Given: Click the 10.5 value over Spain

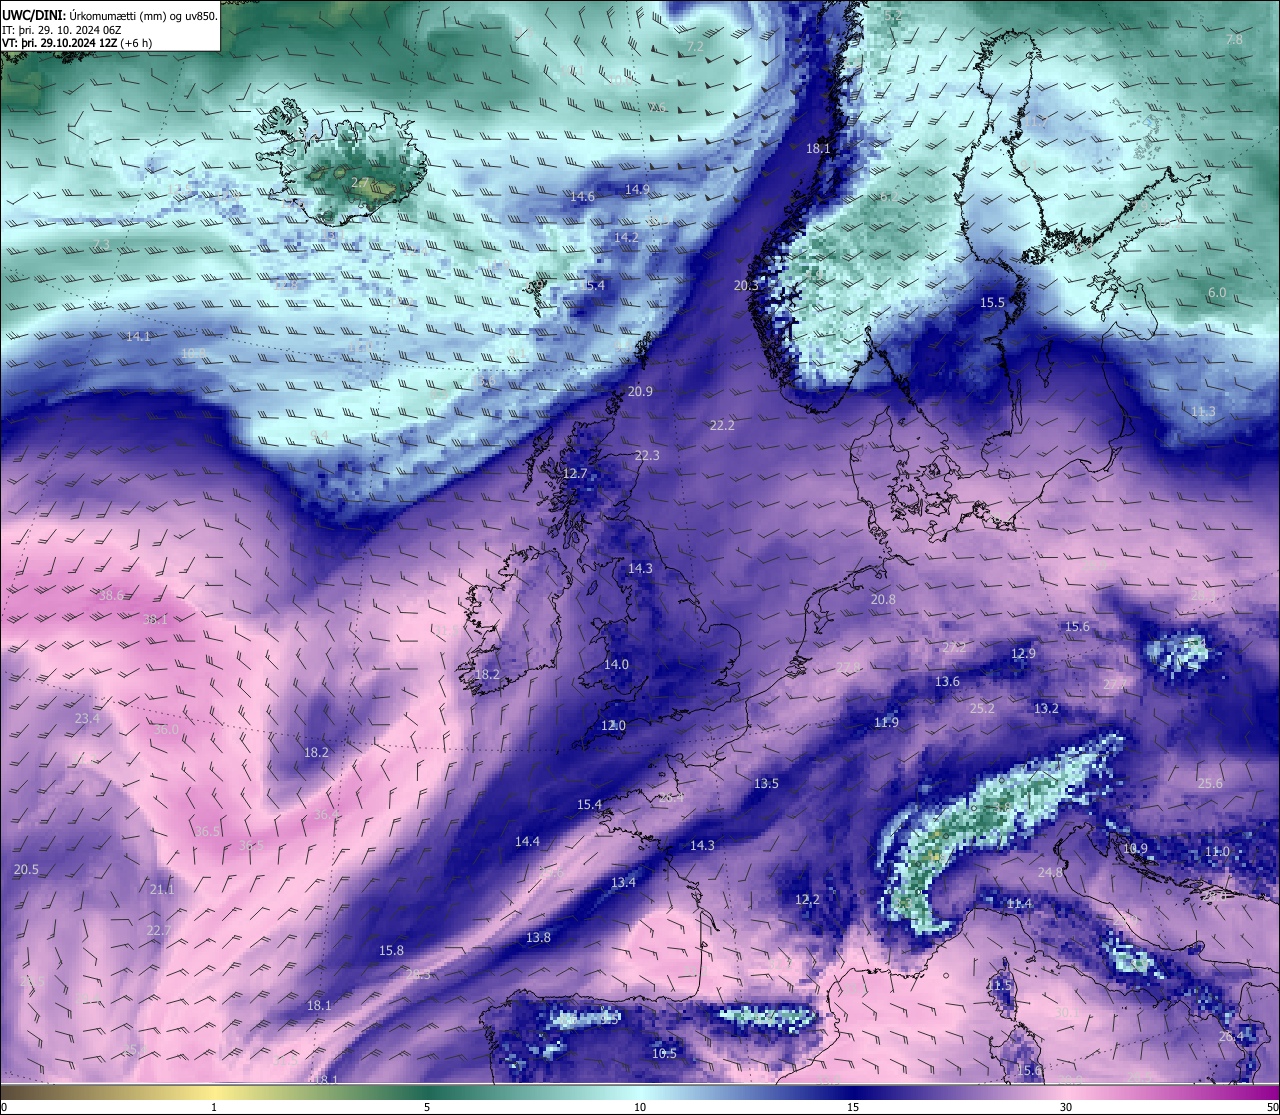Looking at the screenshot, I should click(x=664, y=1053).
